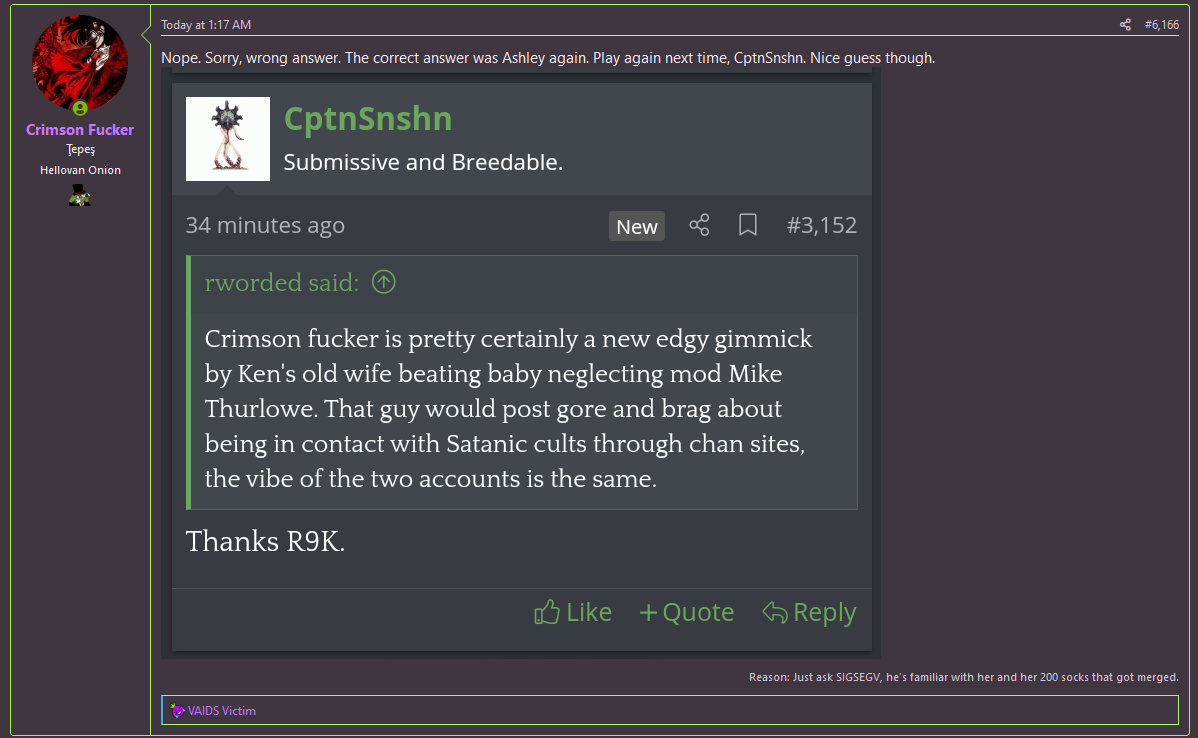1198x738 pixels.
Task: Click 'rworded said:' quote header to expand
Action: pyautogui.click(x=281, y=283)
